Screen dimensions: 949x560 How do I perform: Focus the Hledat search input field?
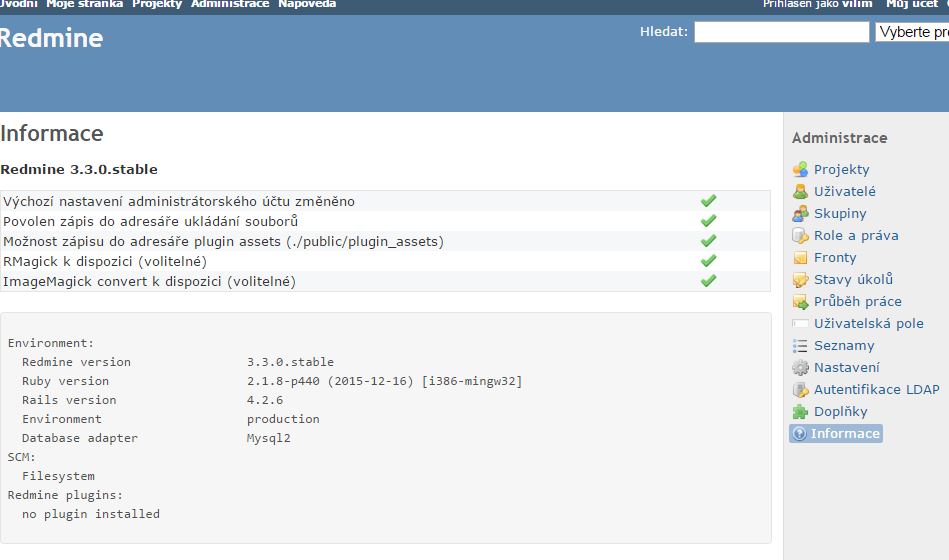click(781, 32)
